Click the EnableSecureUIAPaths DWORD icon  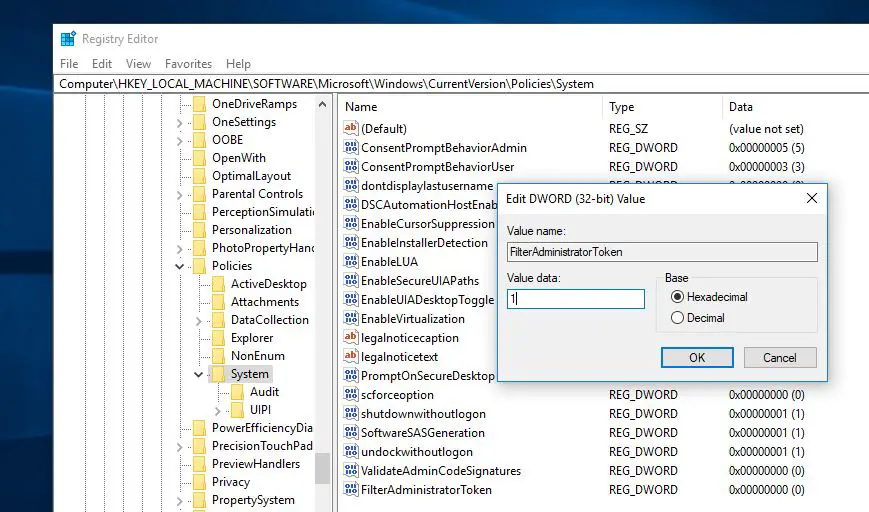pos(350,280)
